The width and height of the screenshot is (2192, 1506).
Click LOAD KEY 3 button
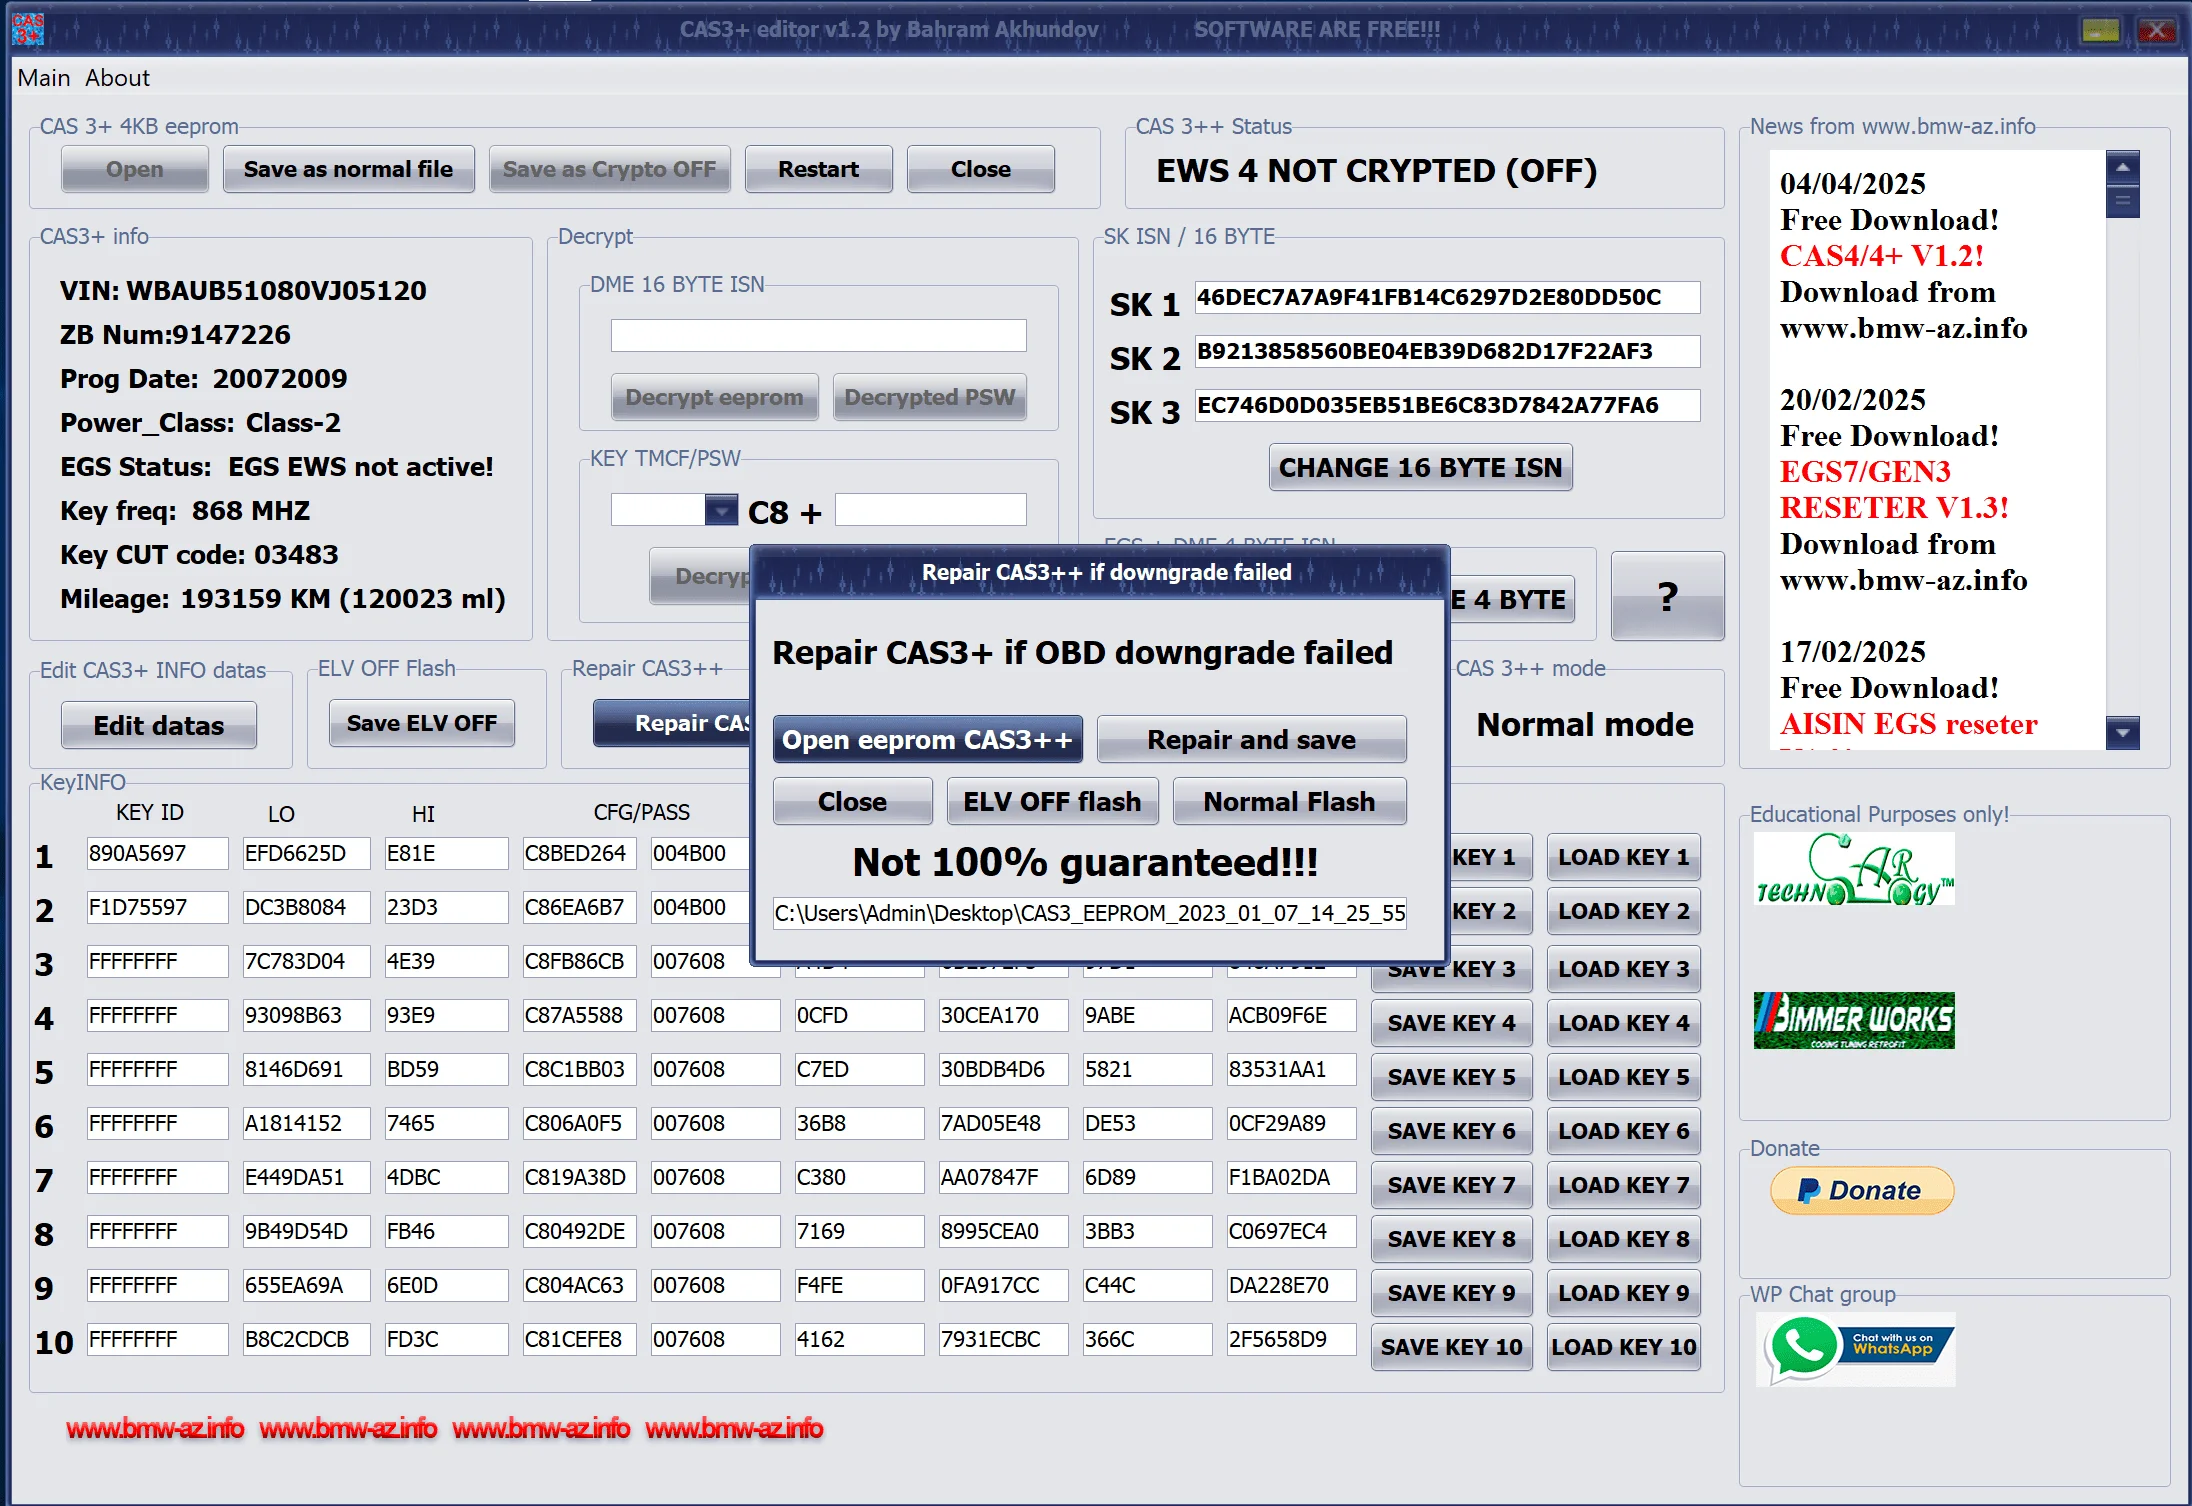pos(1623,969)
